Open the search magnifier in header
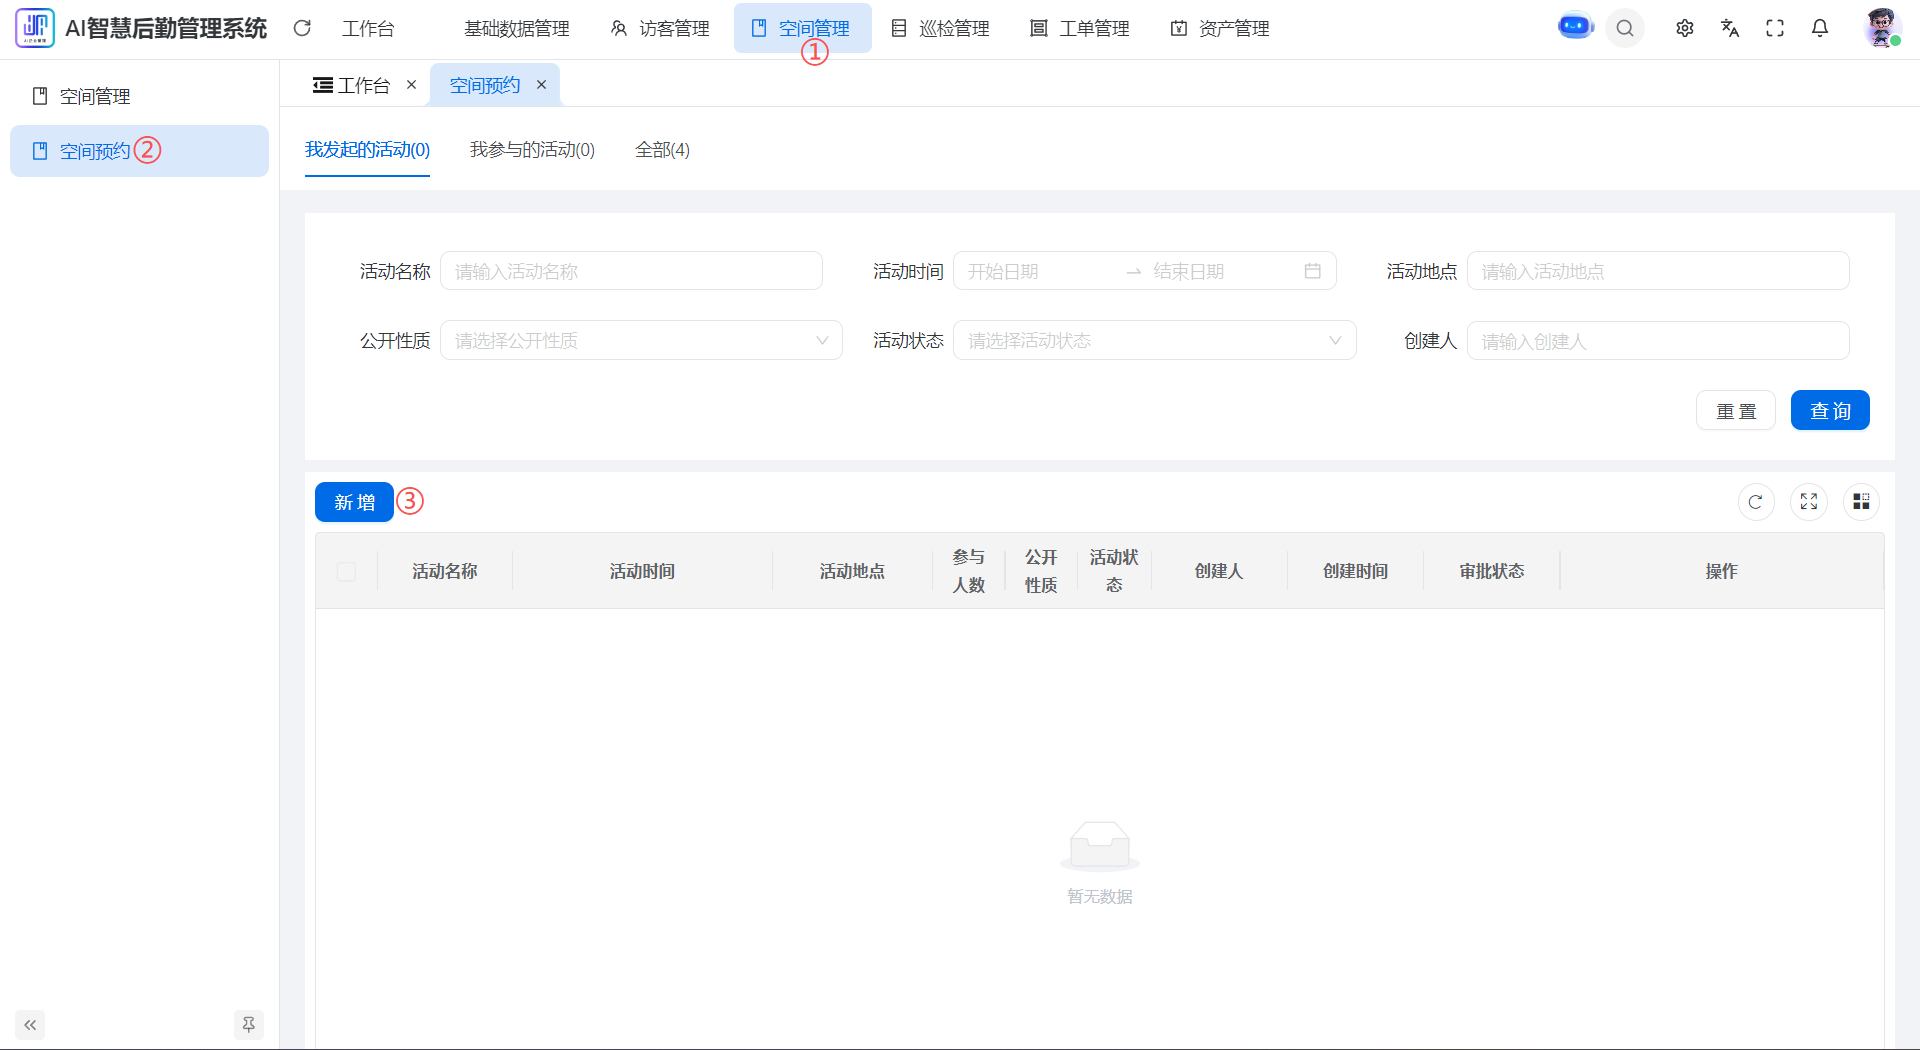 1625,28
